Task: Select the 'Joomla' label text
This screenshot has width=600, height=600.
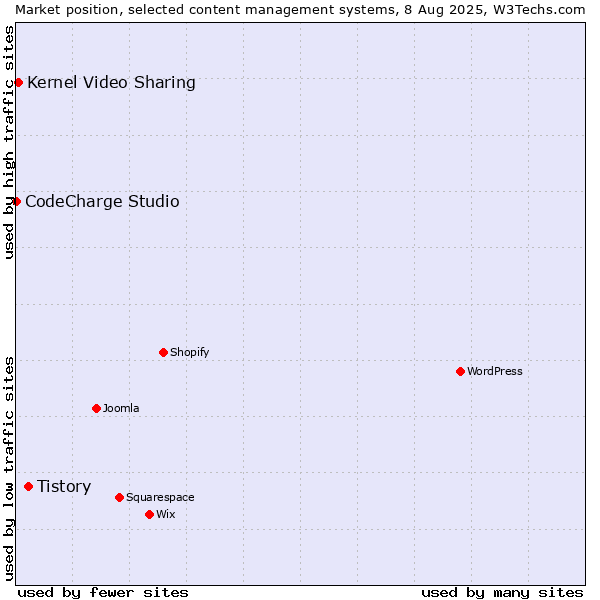Action: (x=121, y=409)
